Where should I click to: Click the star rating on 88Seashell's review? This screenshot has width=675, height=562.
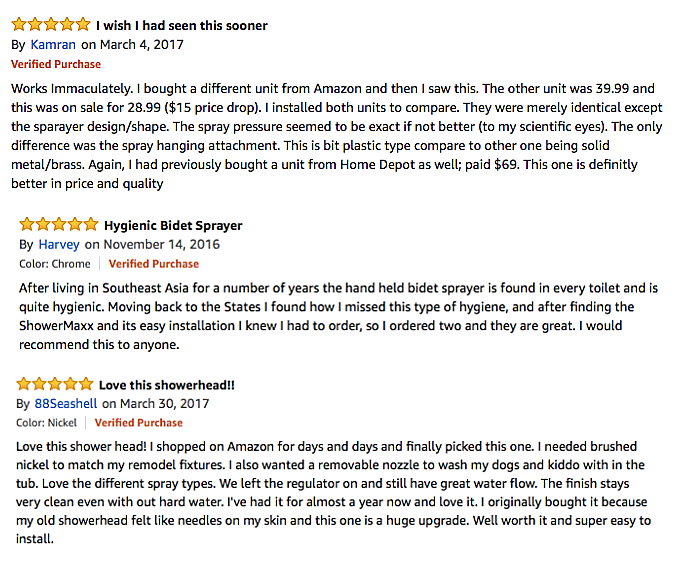click(x=53, y=384)
